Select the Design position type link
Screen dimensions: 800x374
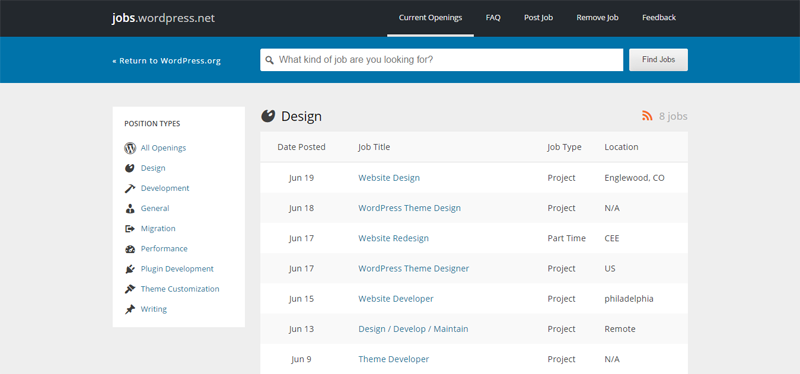click(x=153, y=168)
